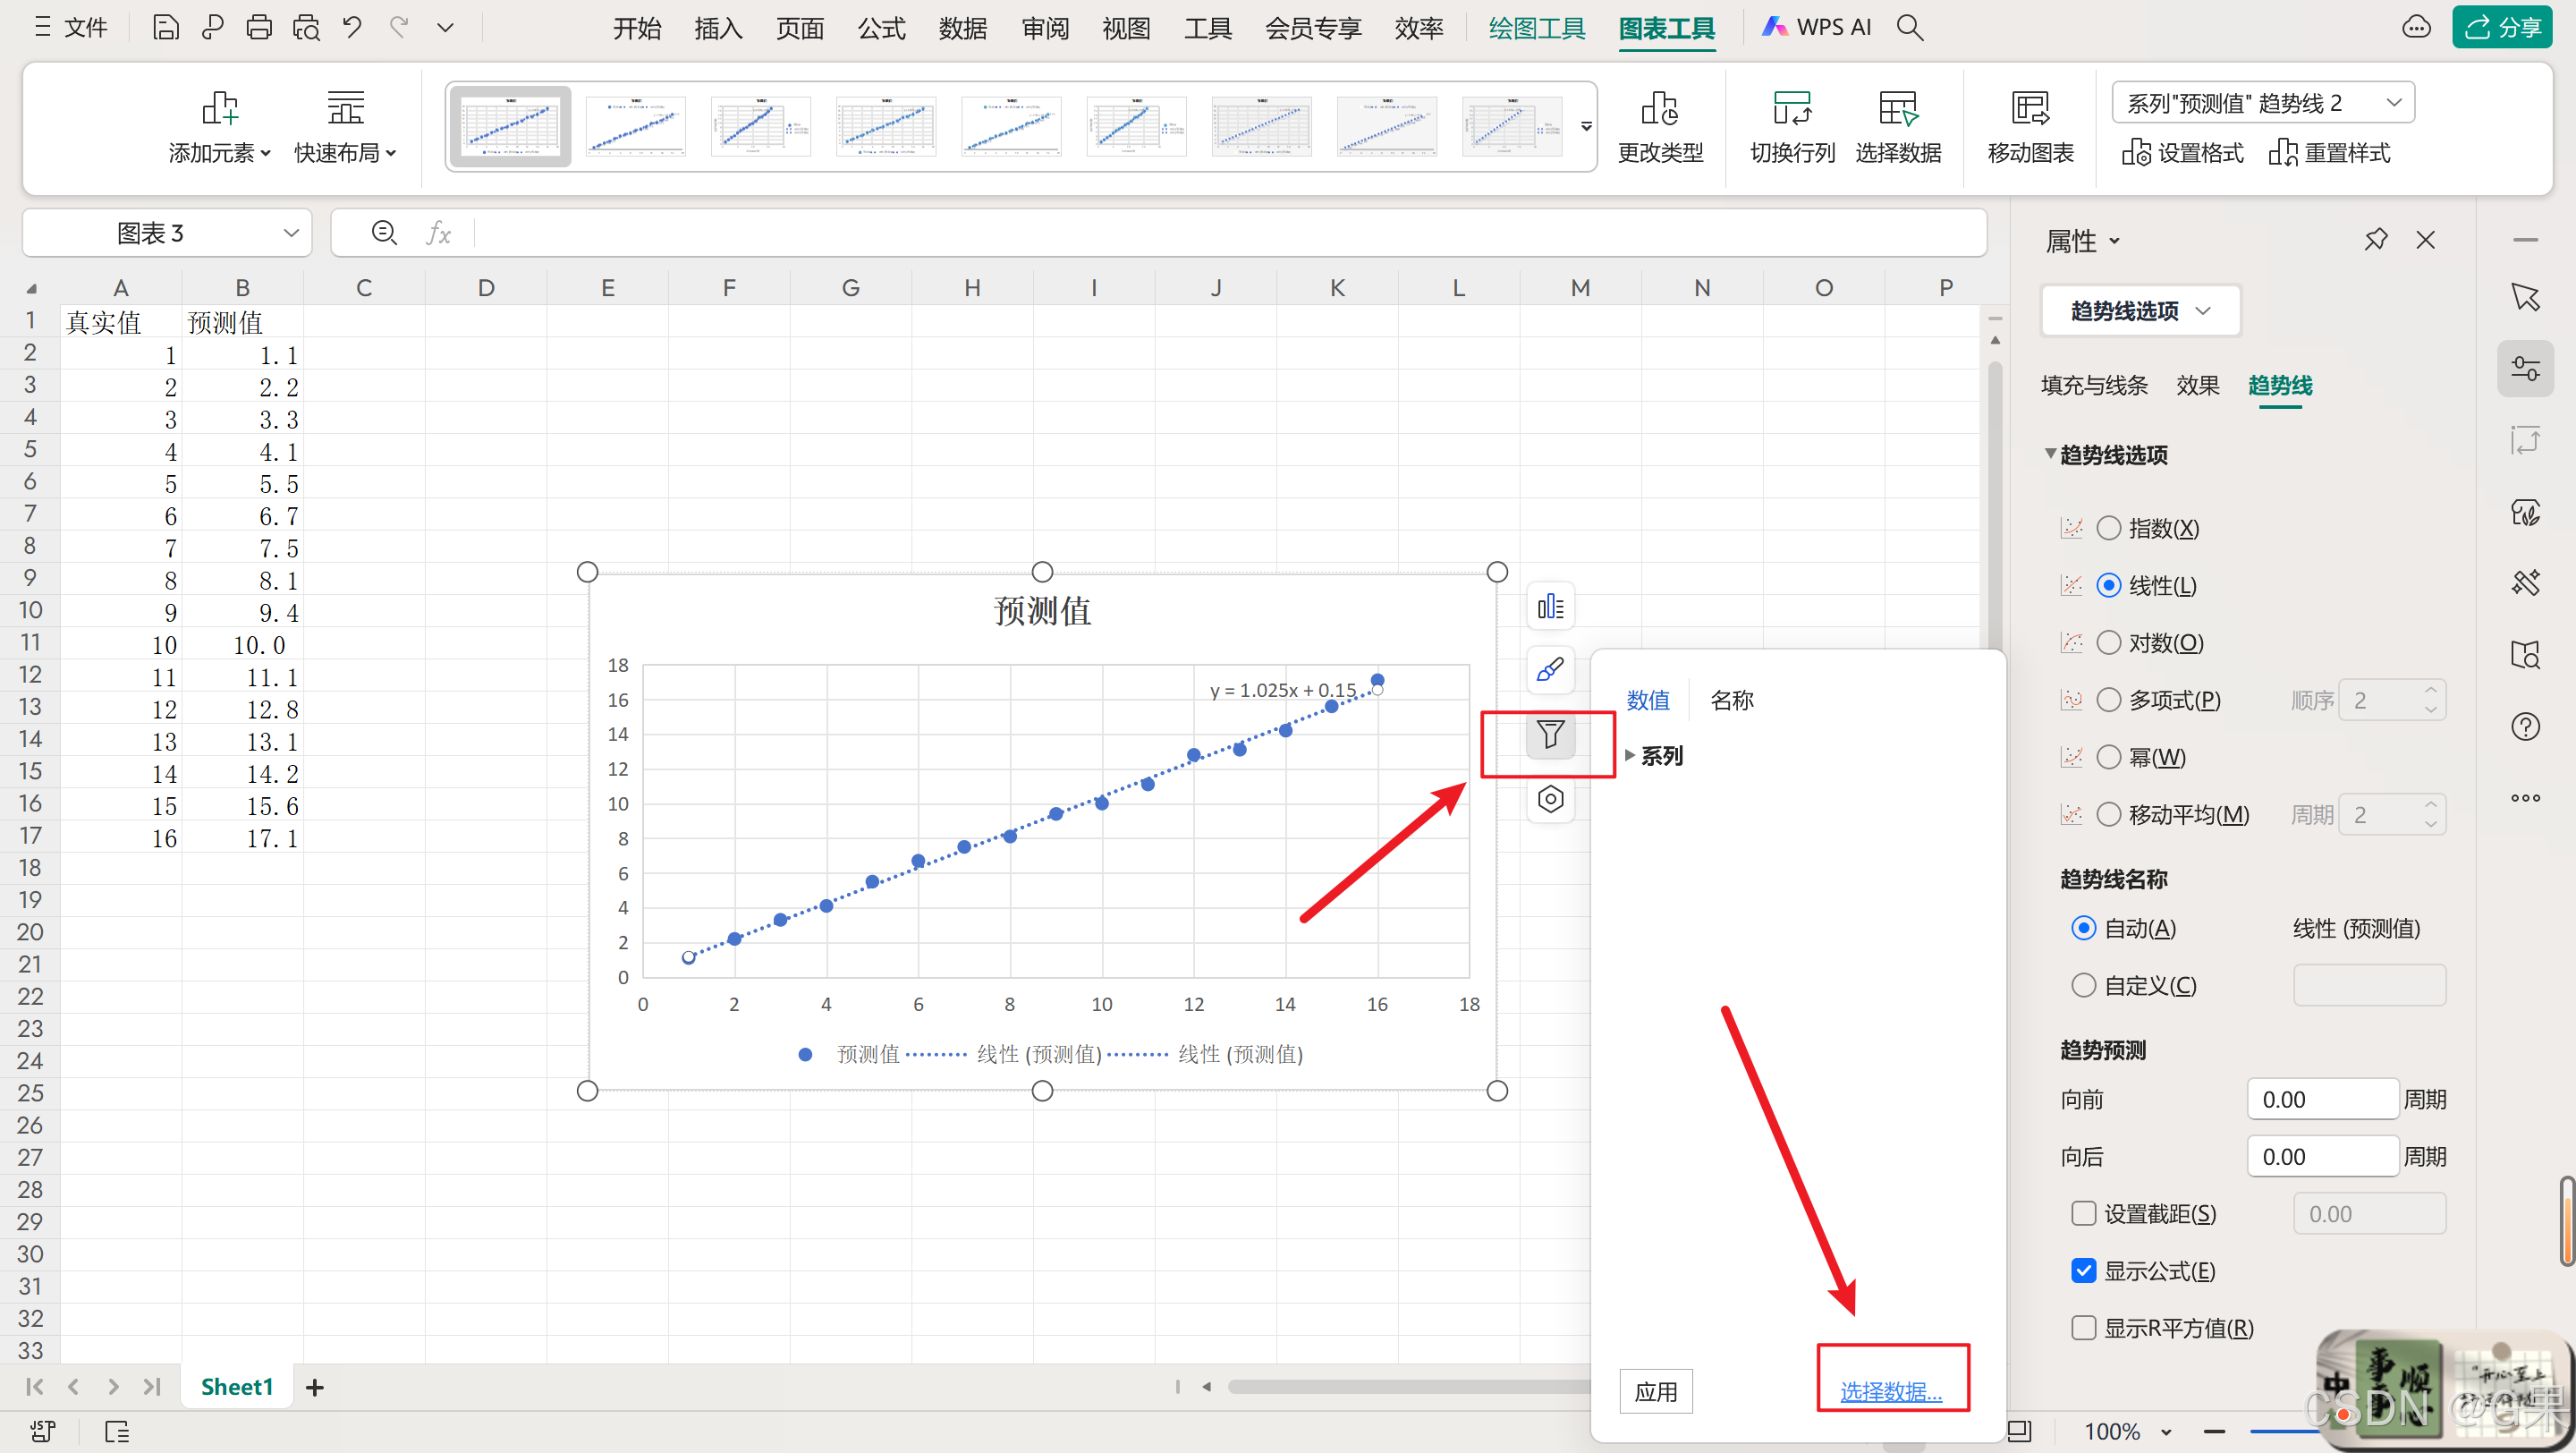This screenshot has height=1453, width=2576.
Task: Add a new sheet with plus button
Action: coord(315,1387)
